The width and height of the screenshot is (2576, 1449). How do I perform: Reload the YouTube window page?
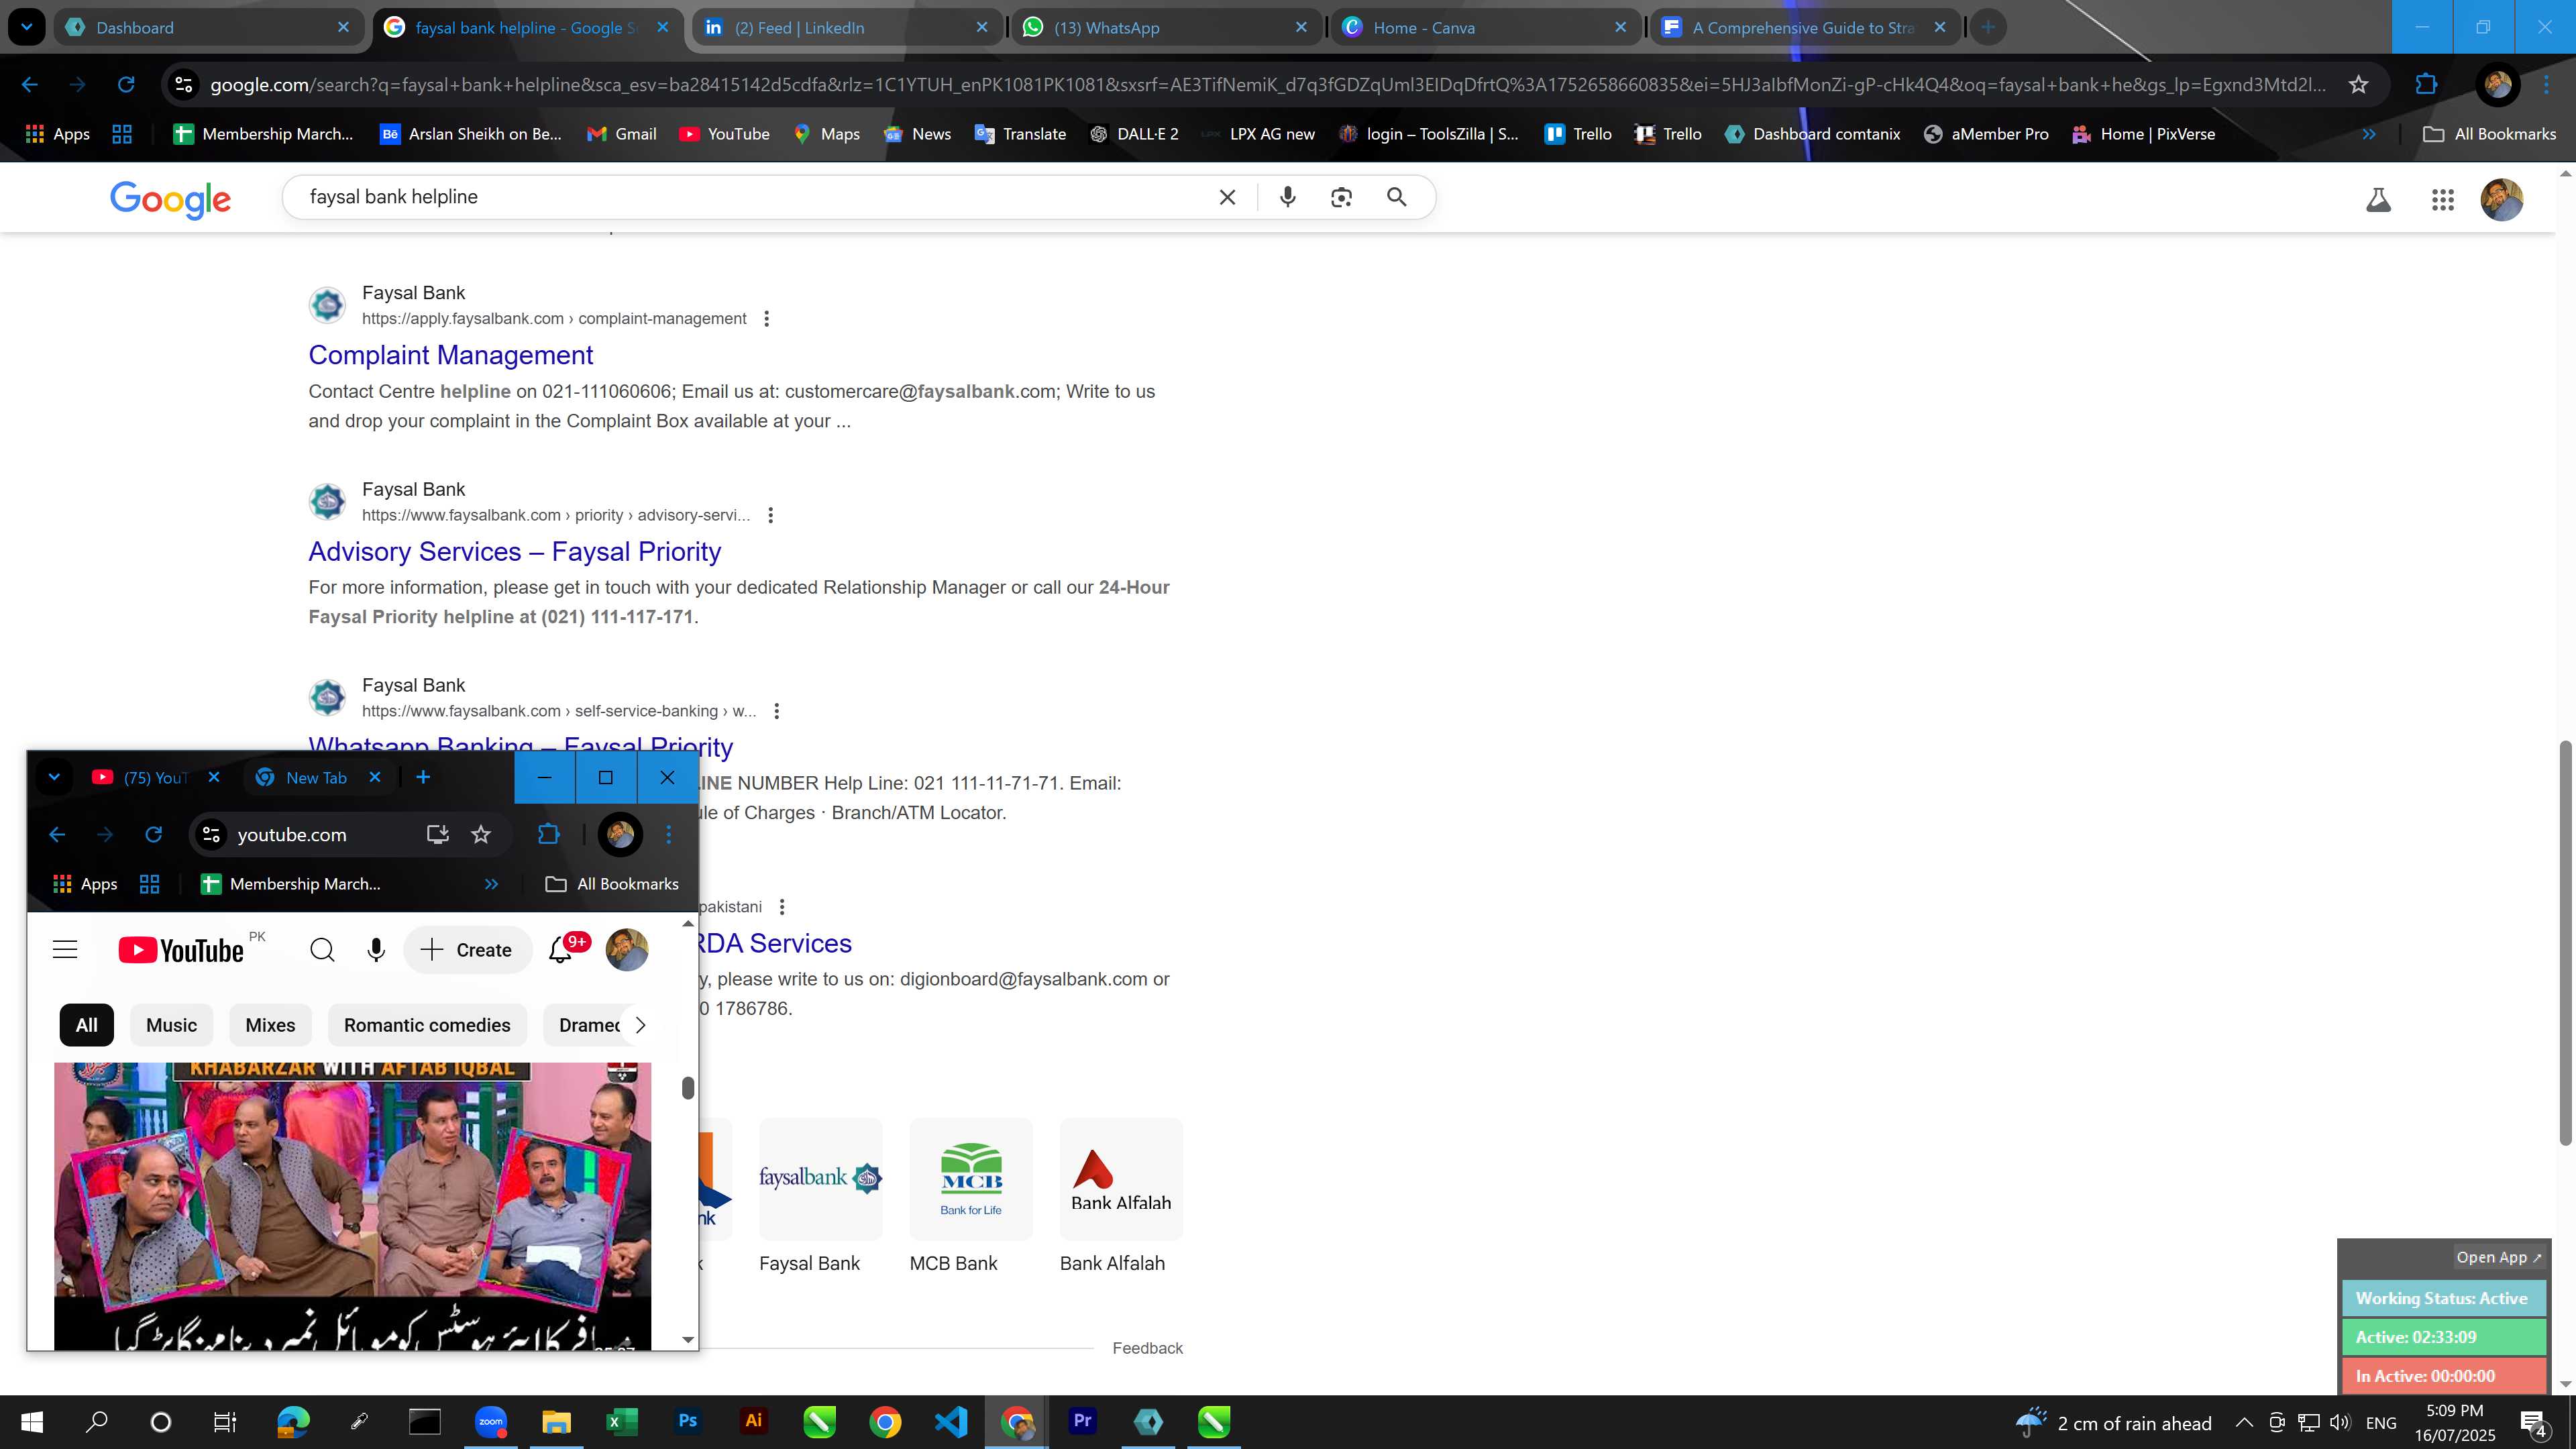(153, 834)
